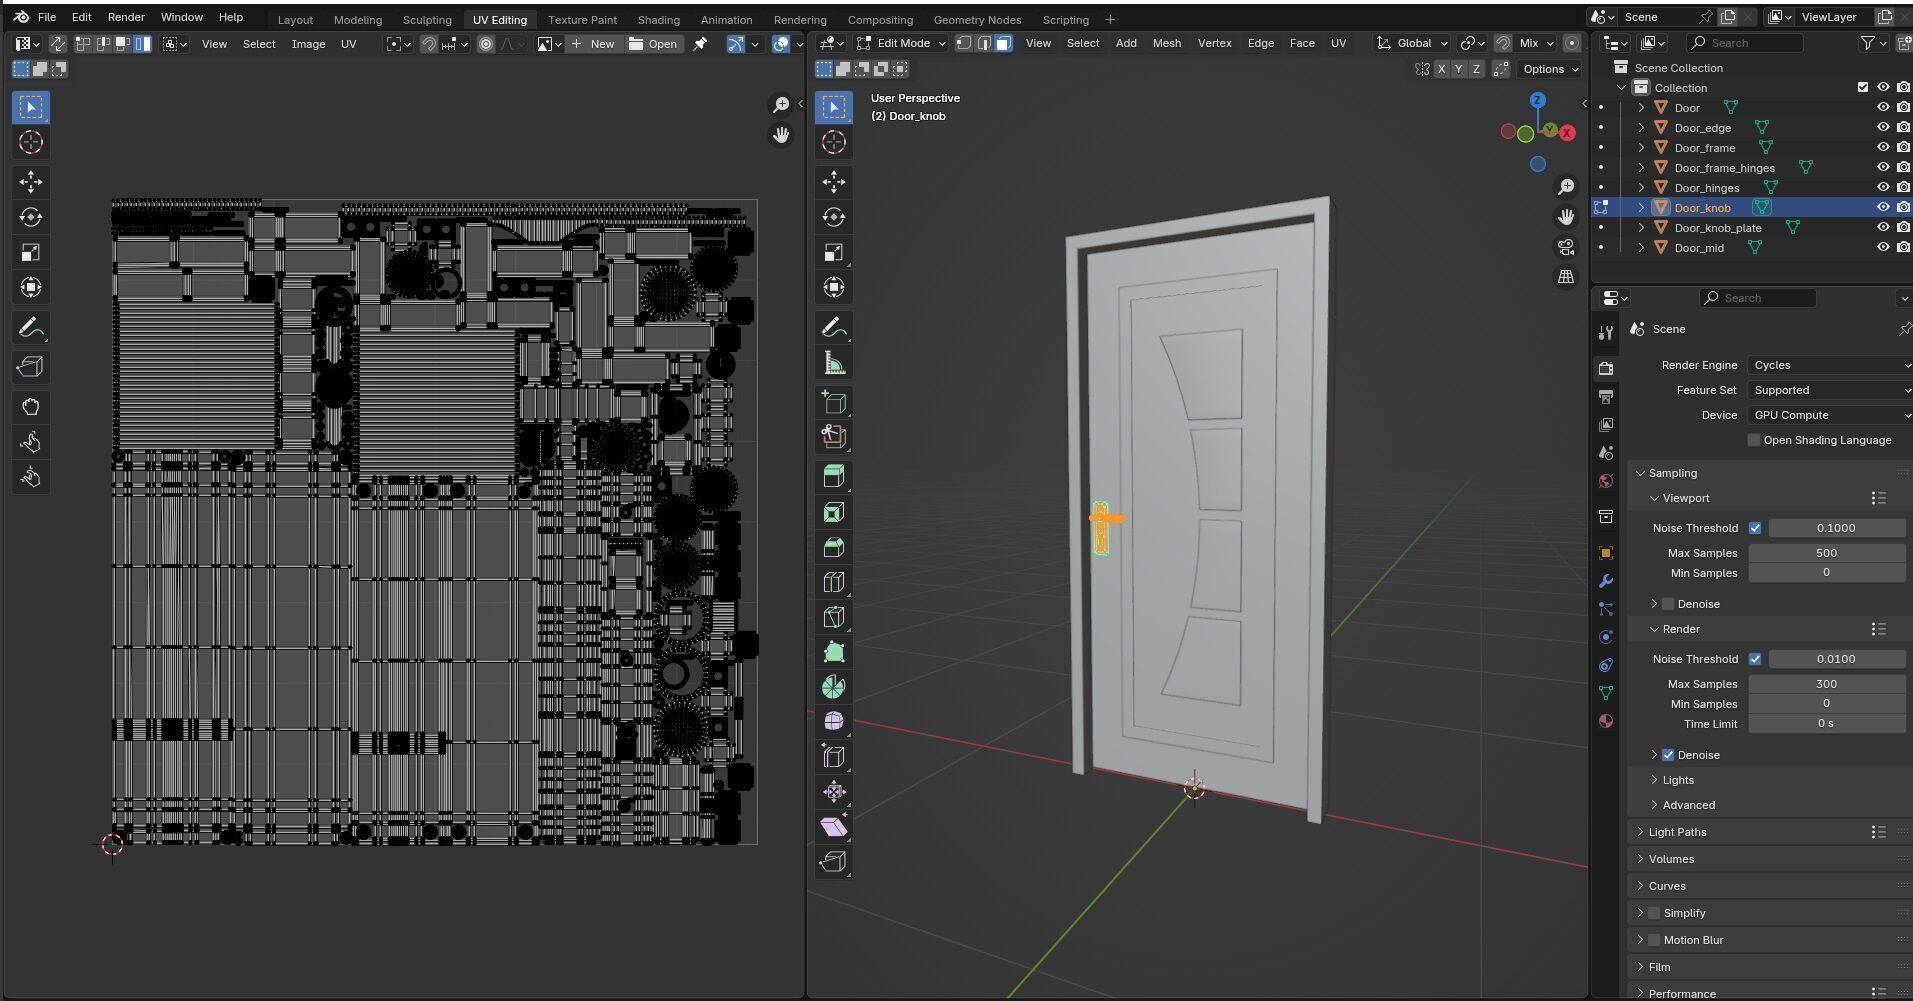This screenshot has width=1913, height=1001.
Task: Select the Measure tool in 3D viewport
Action: pos(834,362)
